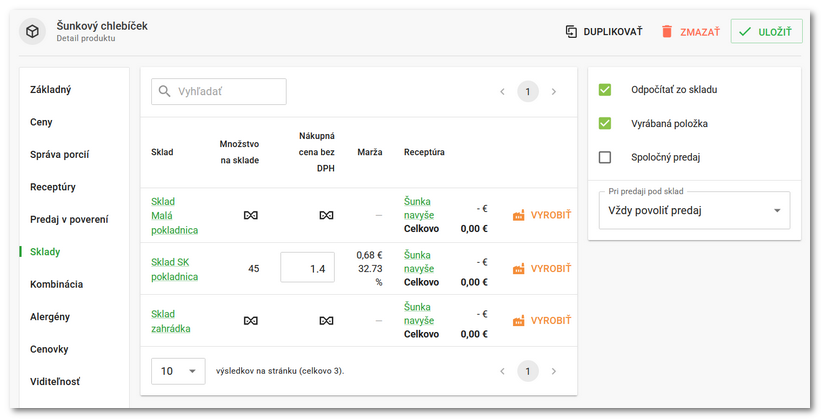Click the search magnifier icon in Vyhľadať field

pos(164,92)
